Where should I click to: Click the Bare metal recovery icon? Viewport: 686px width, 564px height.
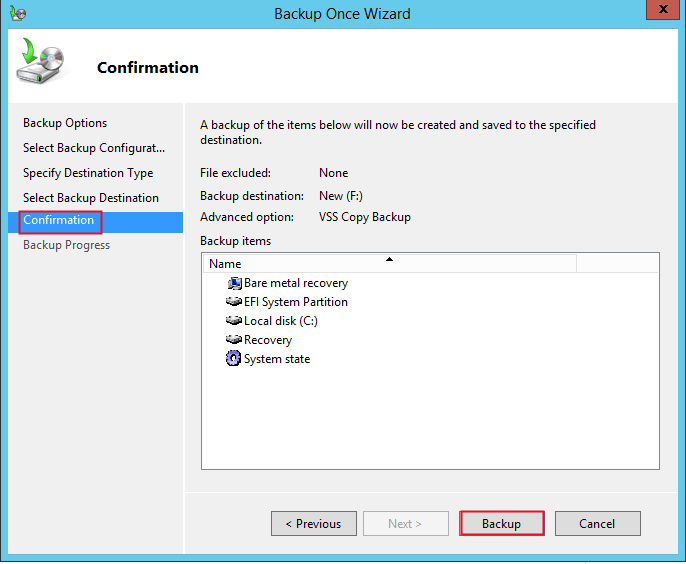[x=234, y=283]
